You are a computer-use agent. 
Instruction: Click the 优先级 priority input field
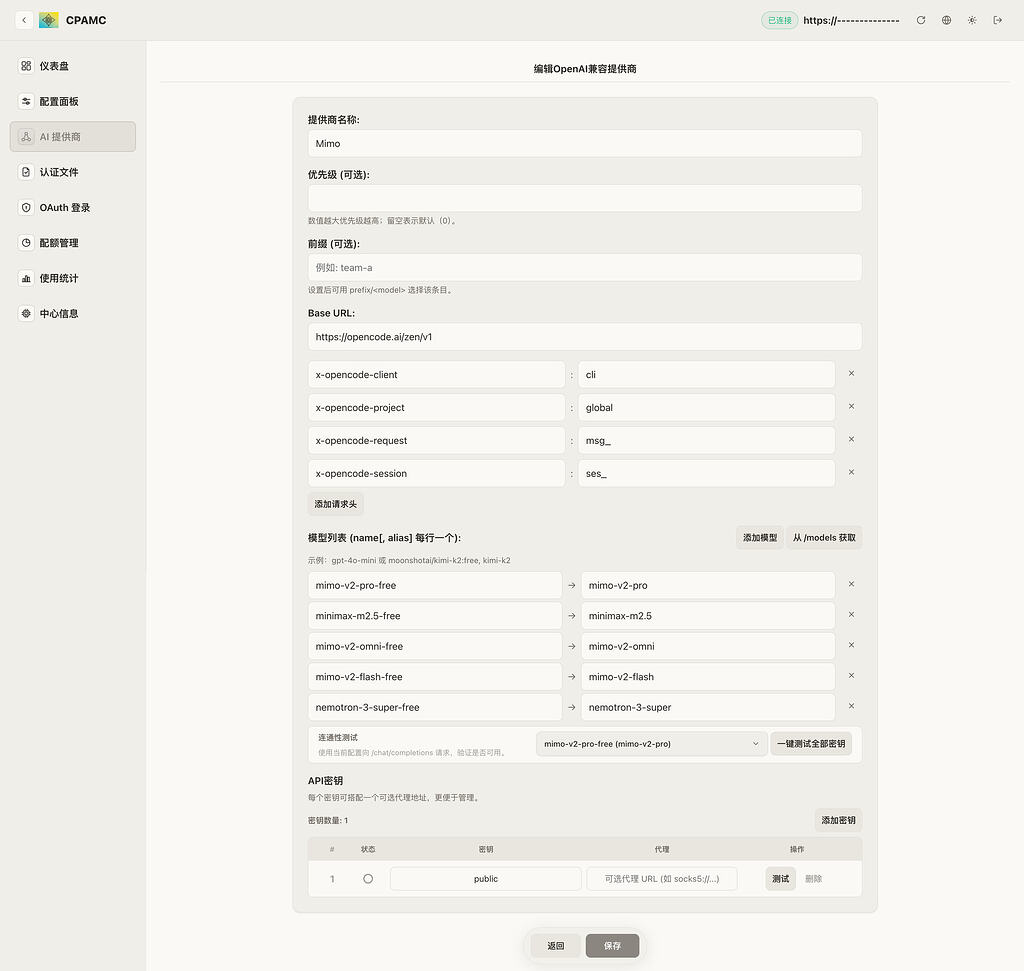(x=584, y=199)
